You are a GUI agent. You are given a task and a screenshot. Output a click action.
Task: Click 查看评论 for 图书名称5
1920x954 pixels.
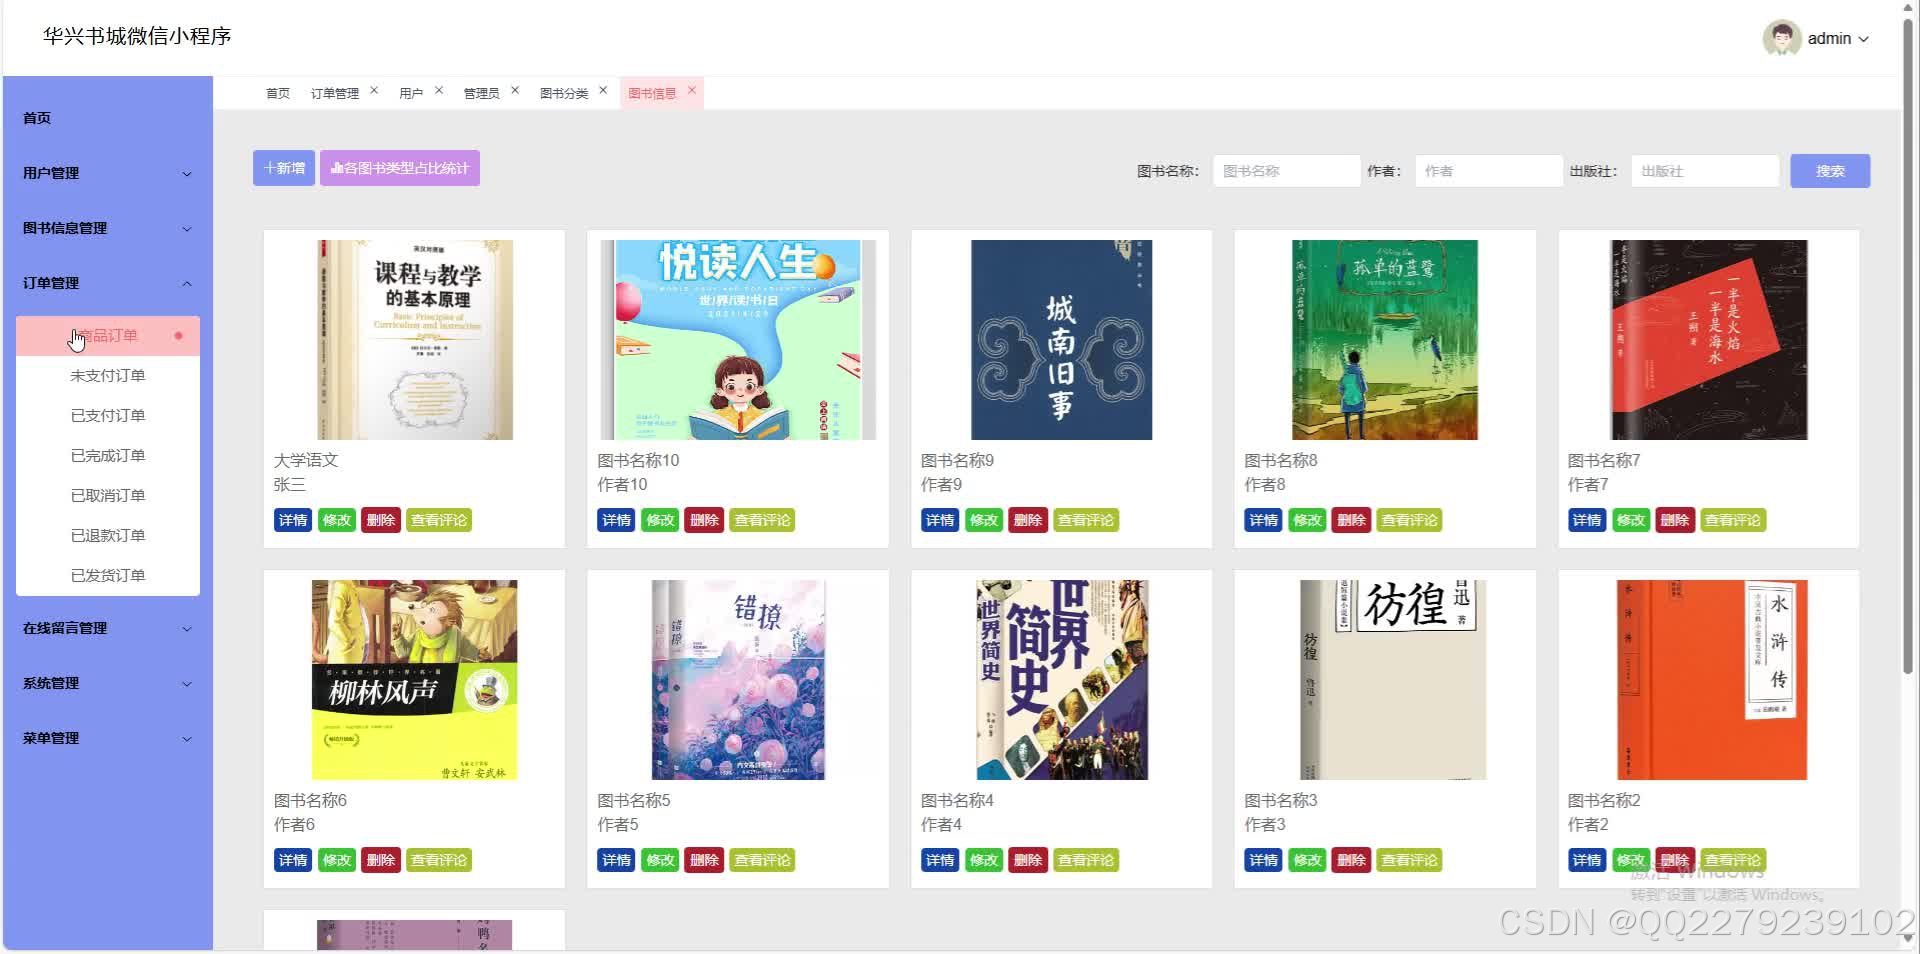(762, 860)
